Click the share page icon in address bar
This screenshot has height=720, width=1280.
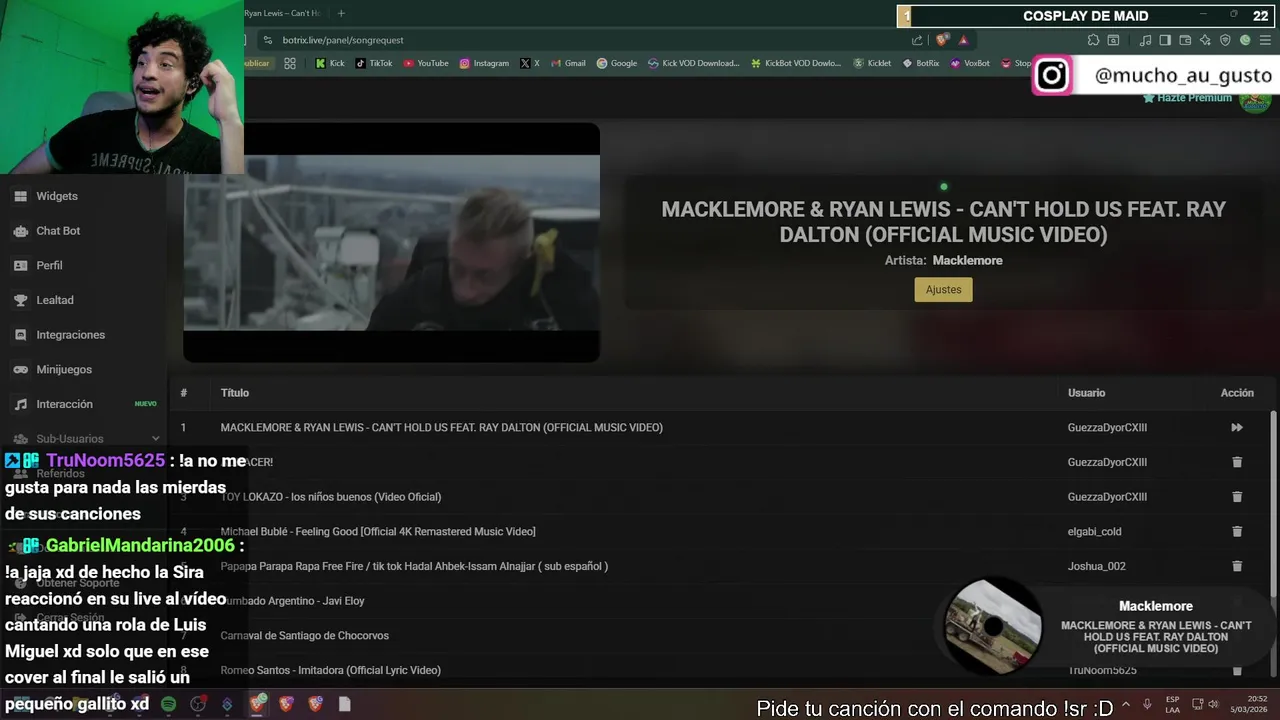pyautogui.click(x=917, y=40)
